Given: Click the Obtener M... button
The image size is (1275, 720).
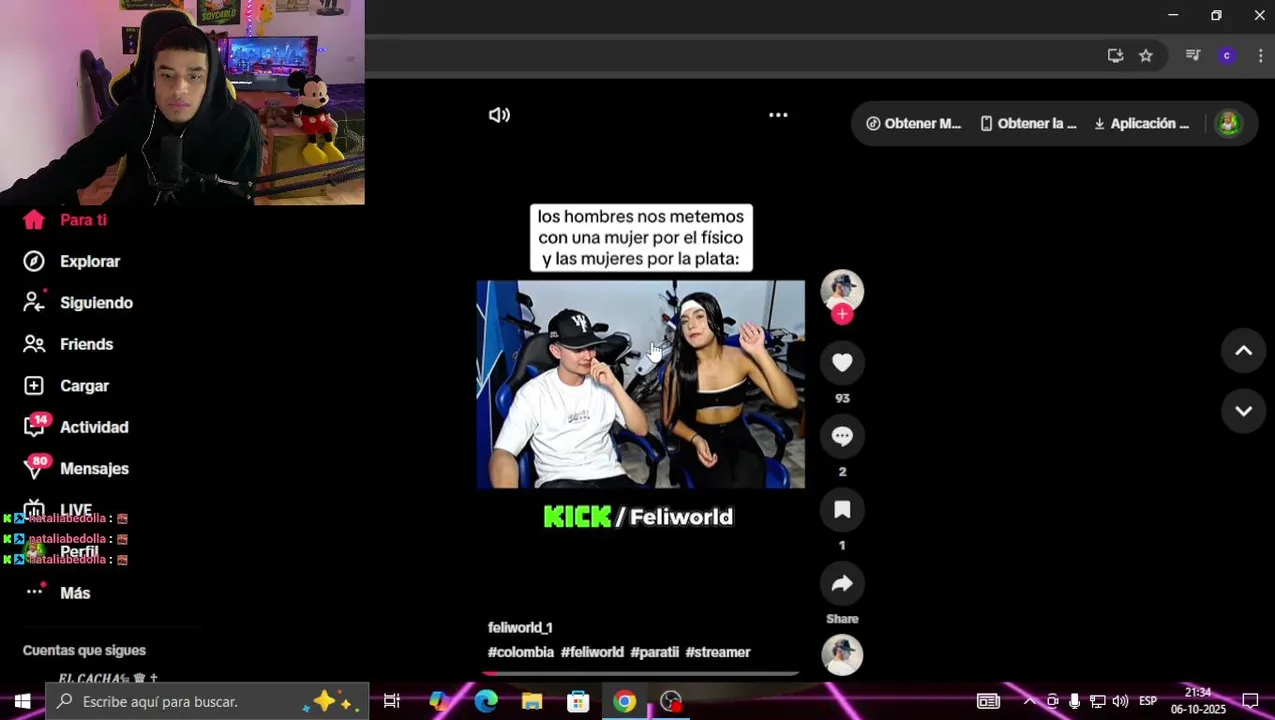Looking at the screenshot, I should (x=913, y=124).
